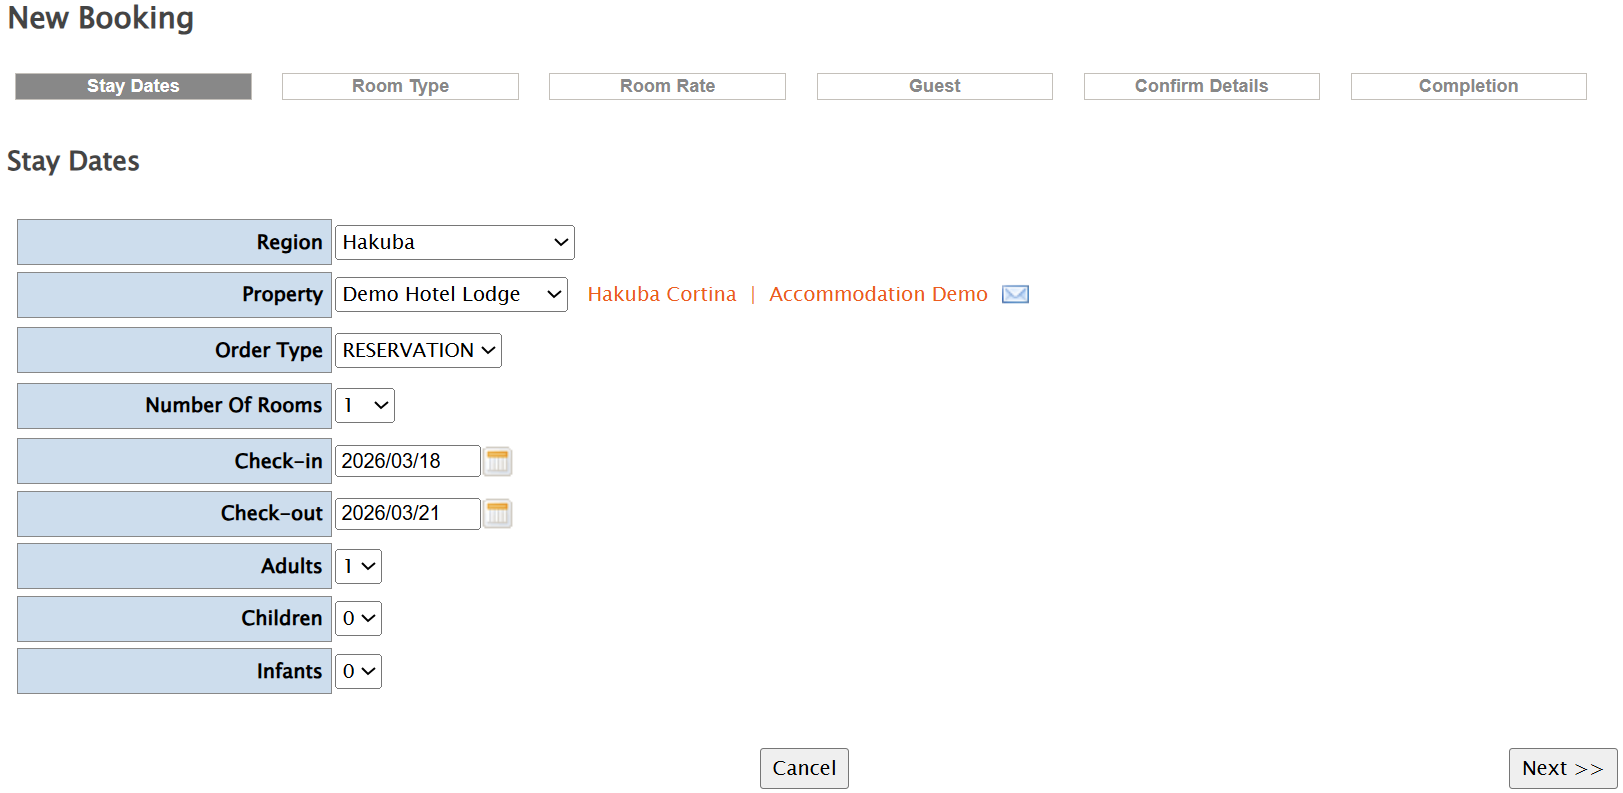Open the Confirm Details step tab
Image resolution: width=1623 pixels, height=793 pixels.
[x=1201, y=86]
